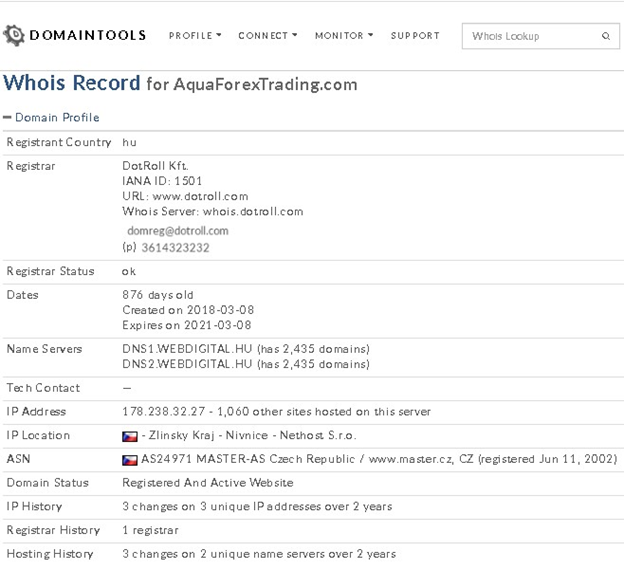Click the 876 days old text
The height and width of the screenshot is (570, 624).
(158, 295)
